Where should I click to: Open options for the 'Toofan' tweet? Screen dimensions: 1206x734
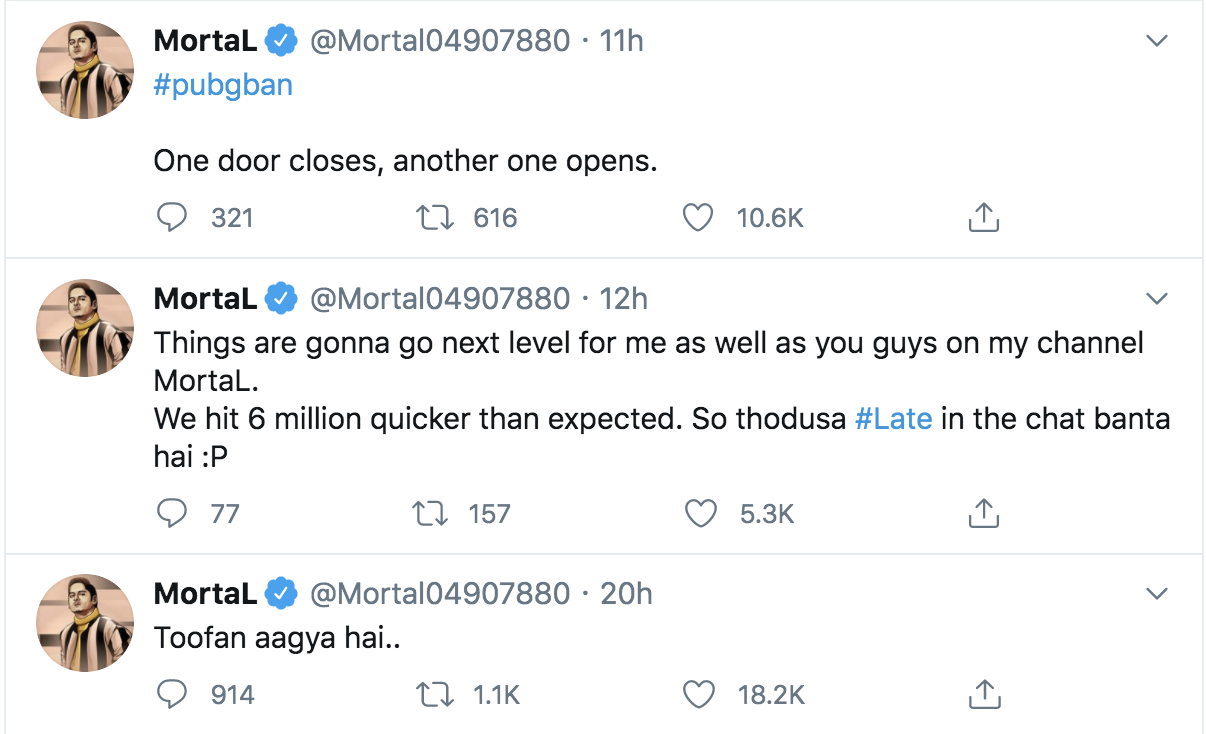(x=1157, y=593)
